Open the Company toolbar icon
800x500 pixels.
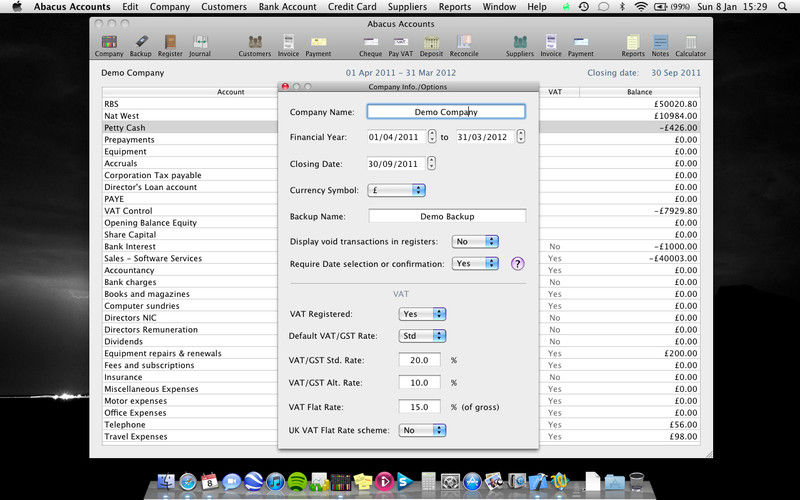point(109,45)
